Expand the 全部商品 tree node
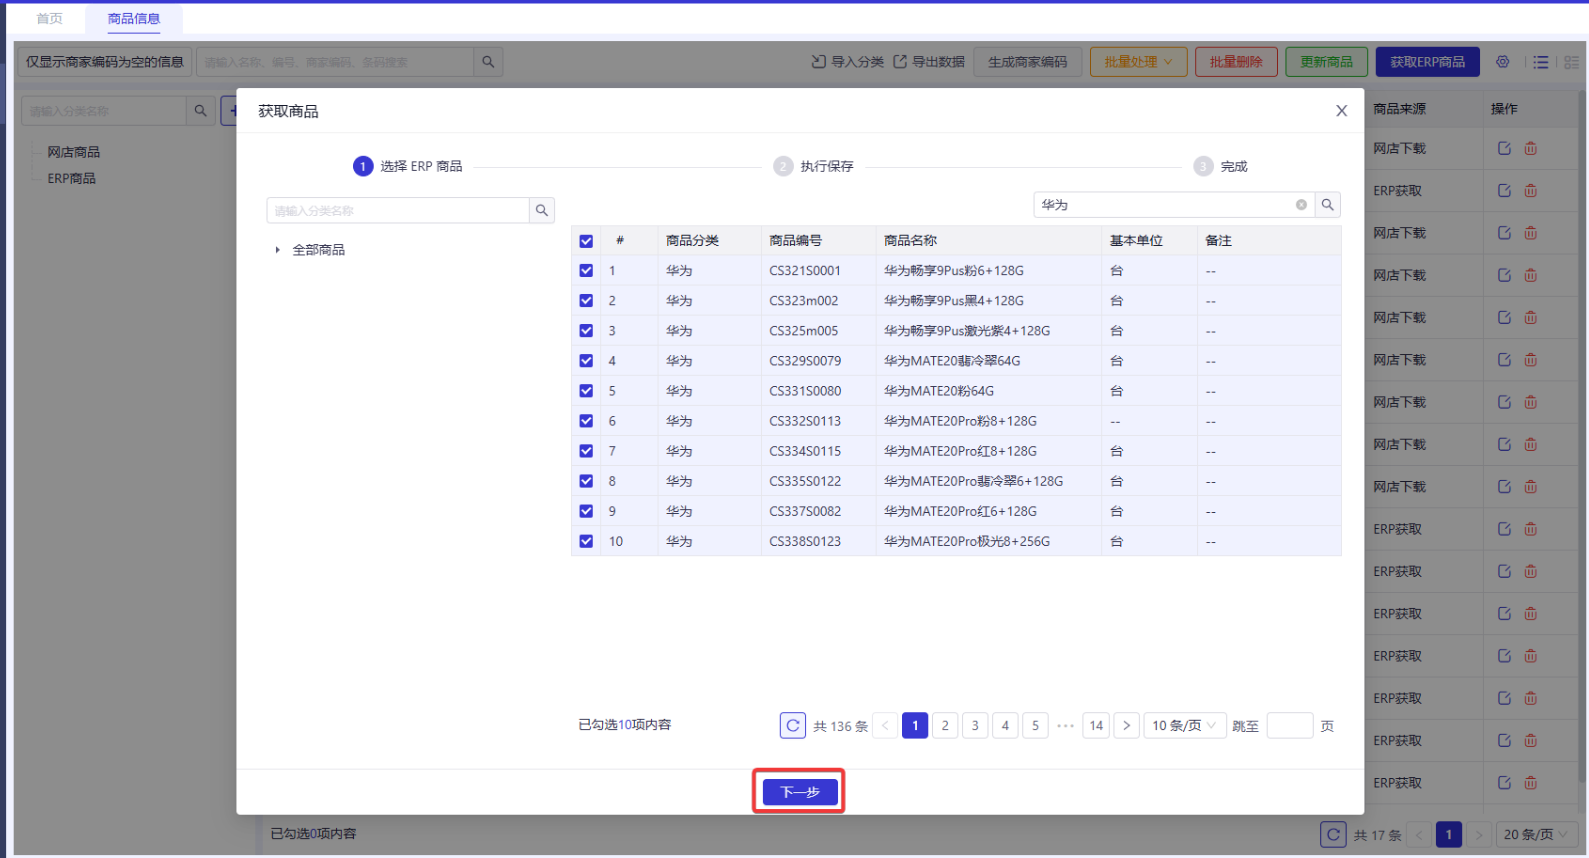The image size is (1589, 858). 277,250
